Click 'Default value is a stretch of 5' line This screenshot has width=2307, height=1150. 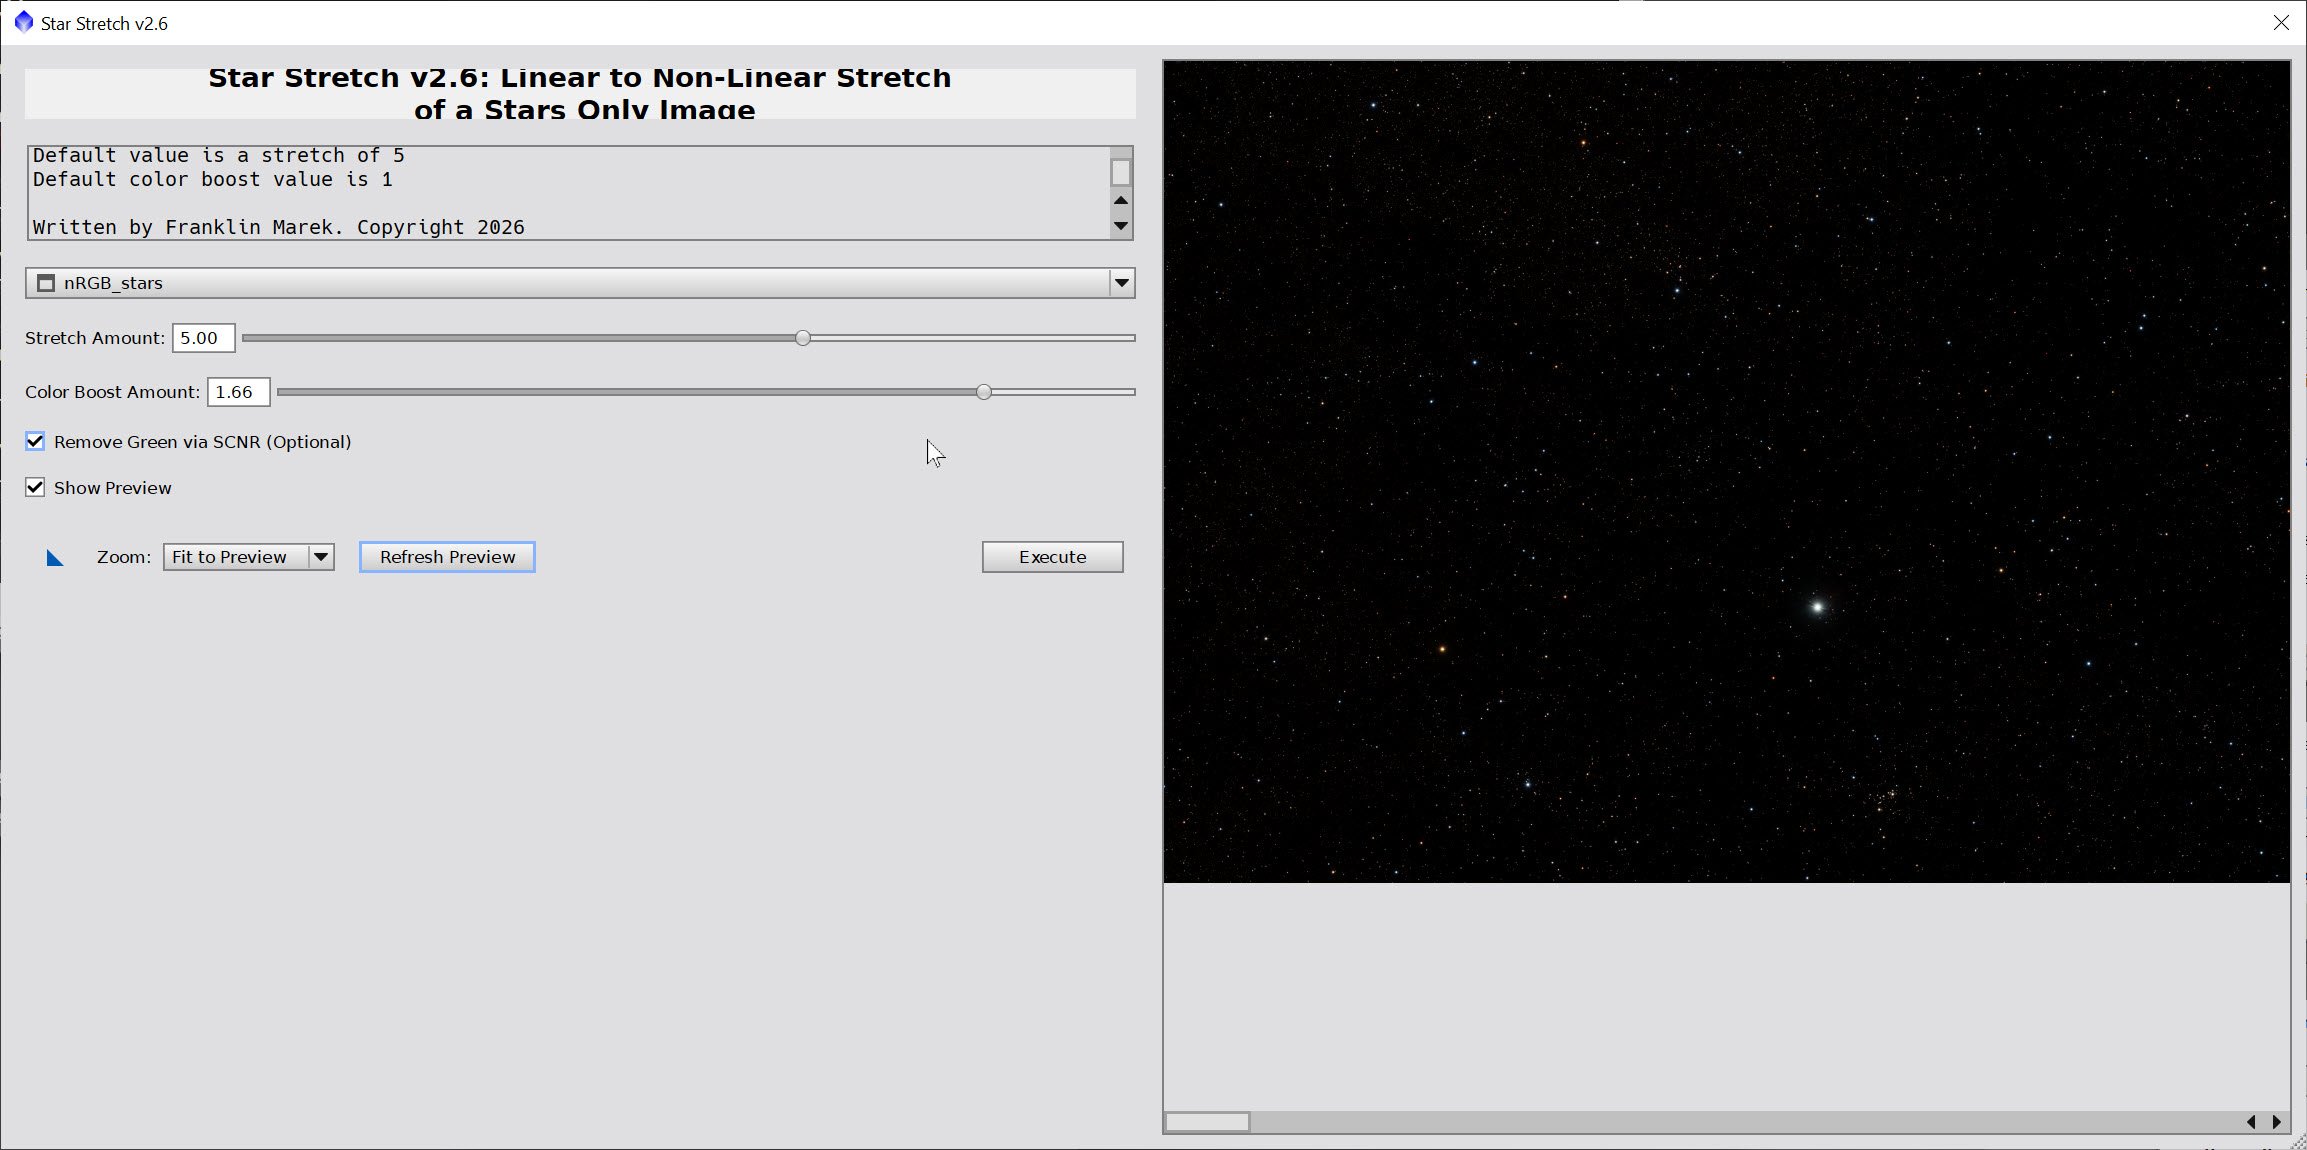coord(219,155)
